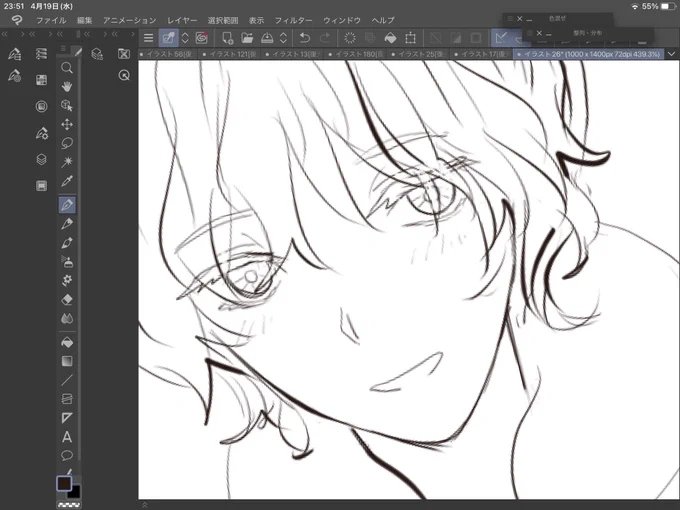Open the document tab list chevron
The height and width of the screenshot is (510, 680).
[672, 54]
